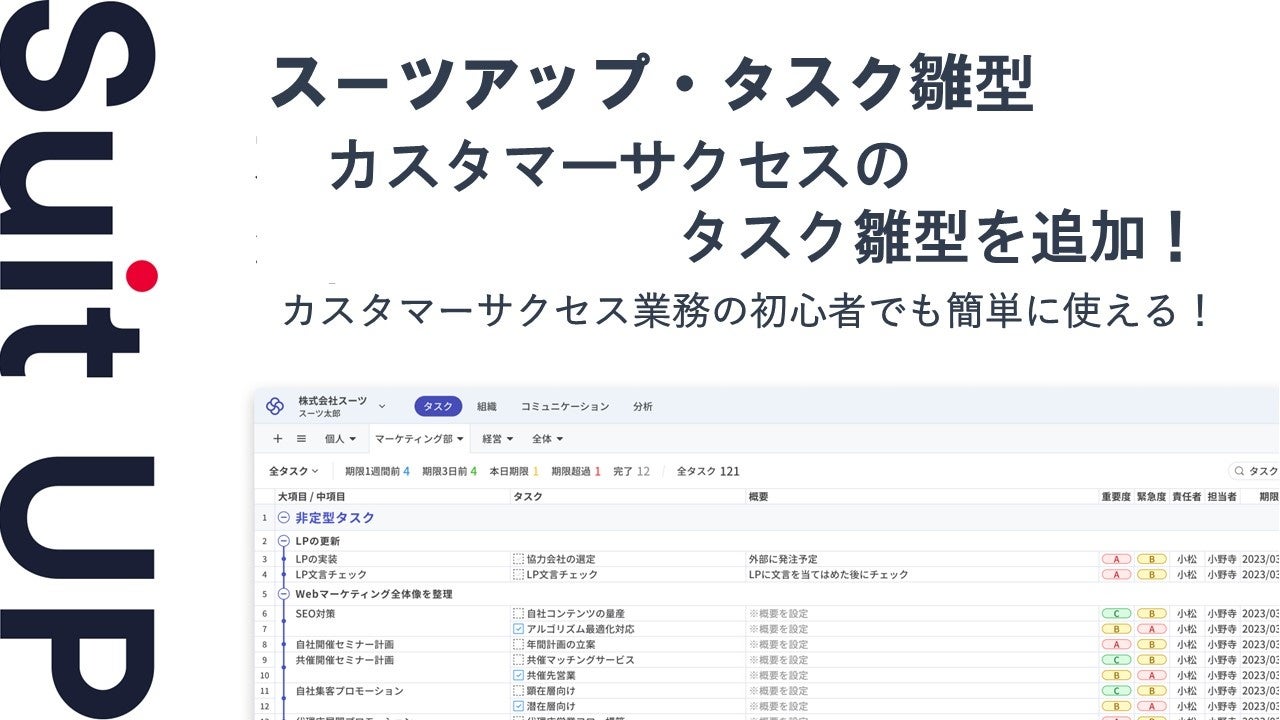Collapse the LPの更新 section

283,541
